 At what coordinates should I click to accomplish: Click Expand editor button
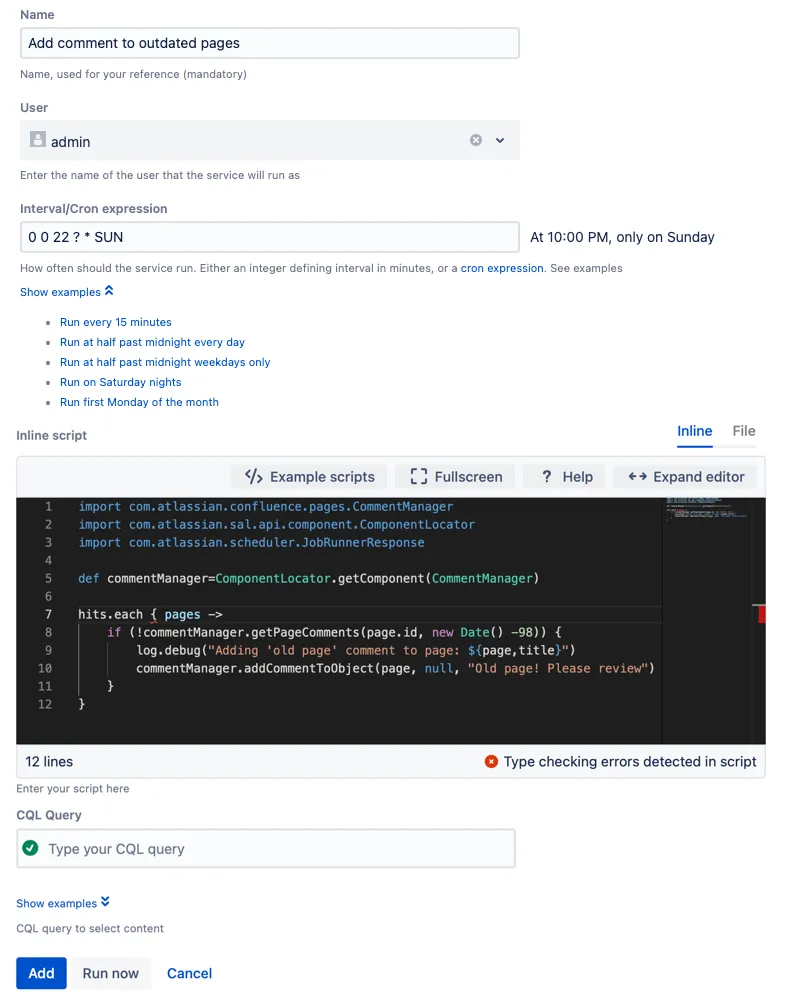pos(685,477)
